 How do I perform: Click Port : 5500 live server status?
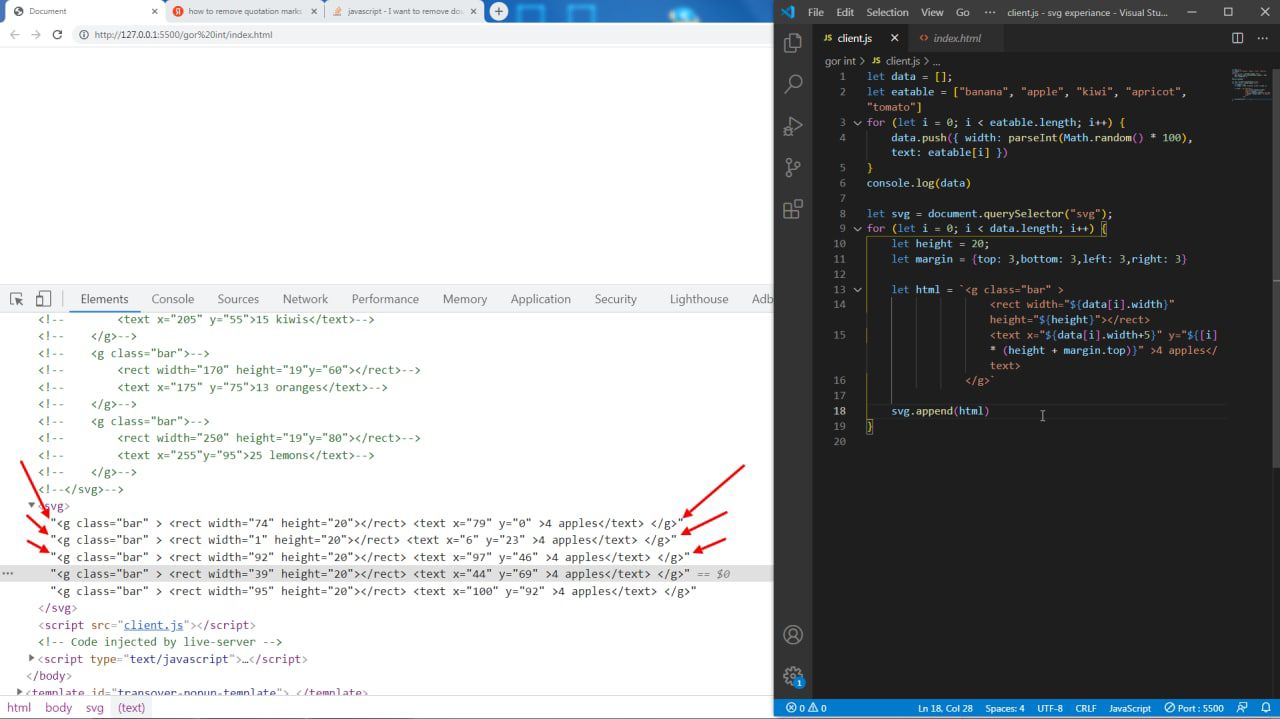(1194, 708)
